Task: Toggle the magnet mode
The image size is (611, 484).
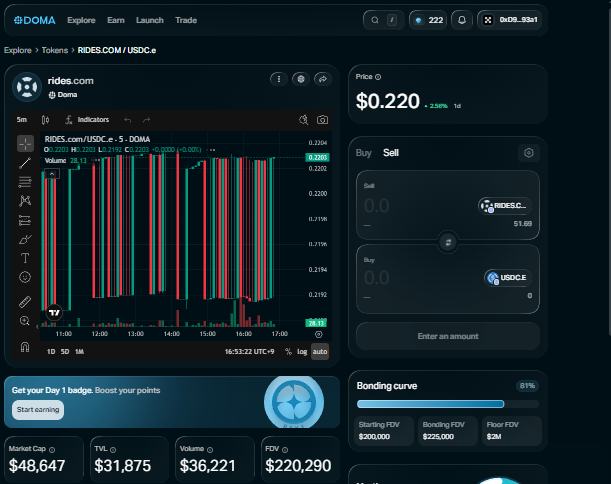Action: (25, 346)
